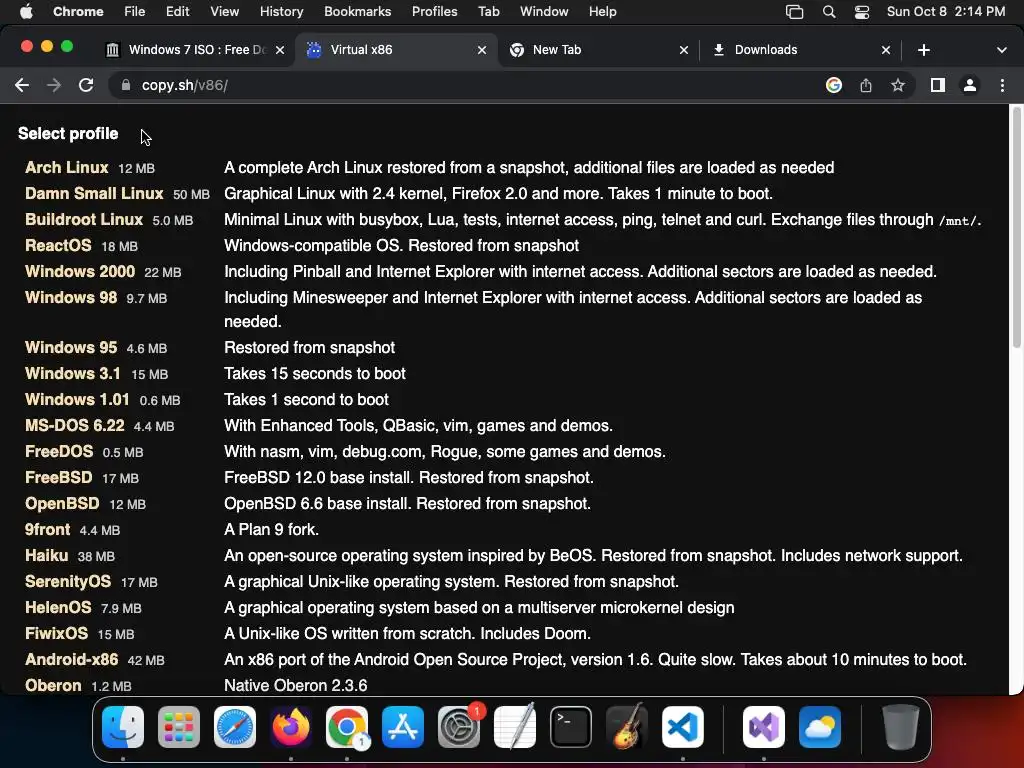Click the Chrome icon in Dock
Screen dimensions: 1024x768
point(347,727)
